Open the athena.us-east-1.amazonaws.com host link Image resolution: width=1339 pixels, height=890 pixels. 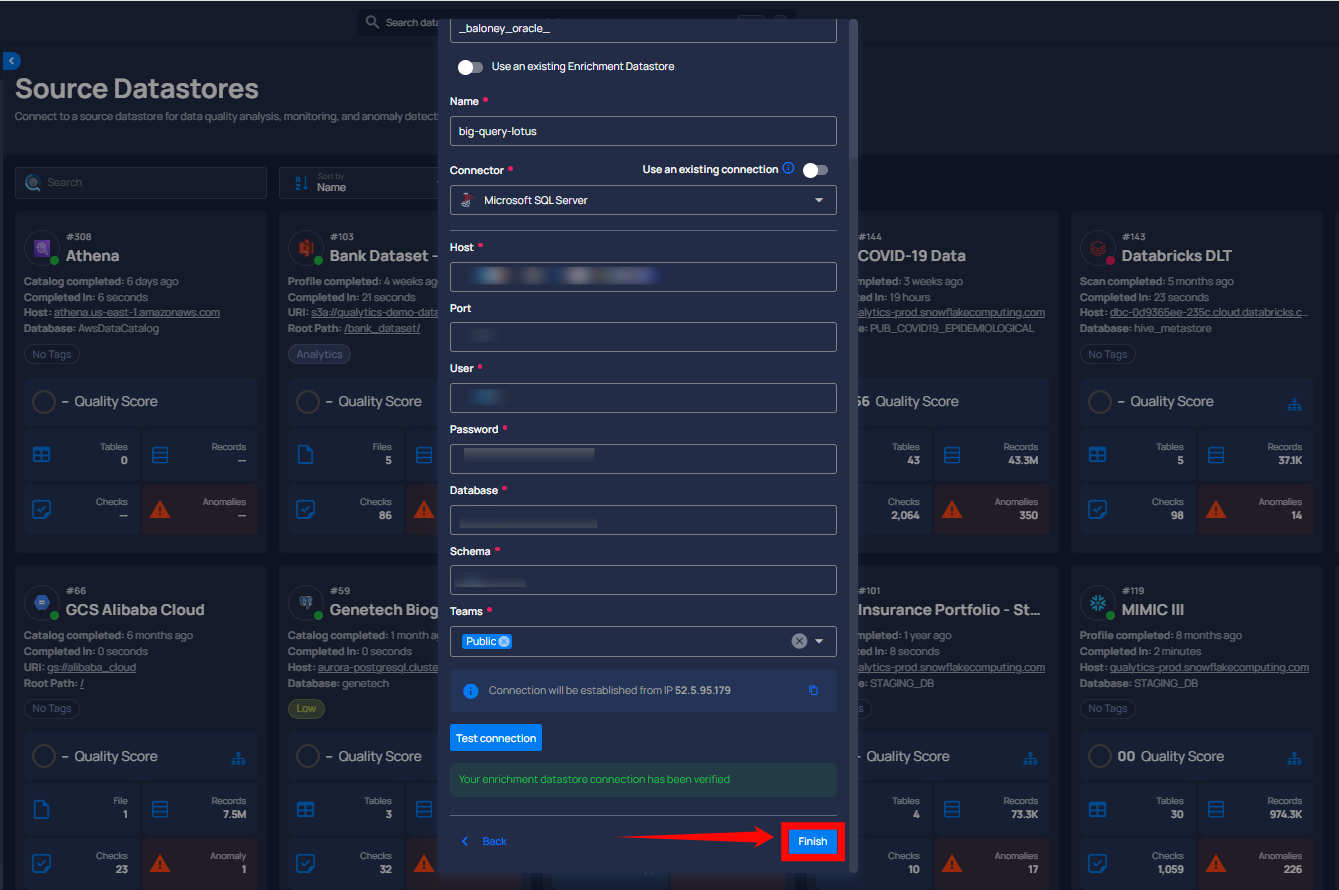[x=137, y=312]
